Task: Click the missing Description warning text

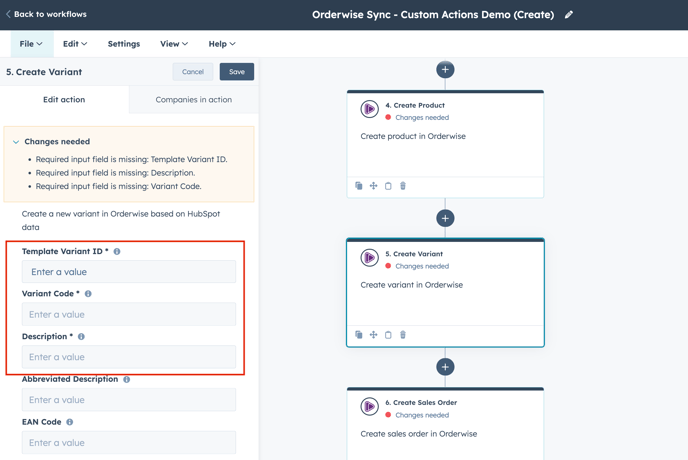Action: (115, 173)
